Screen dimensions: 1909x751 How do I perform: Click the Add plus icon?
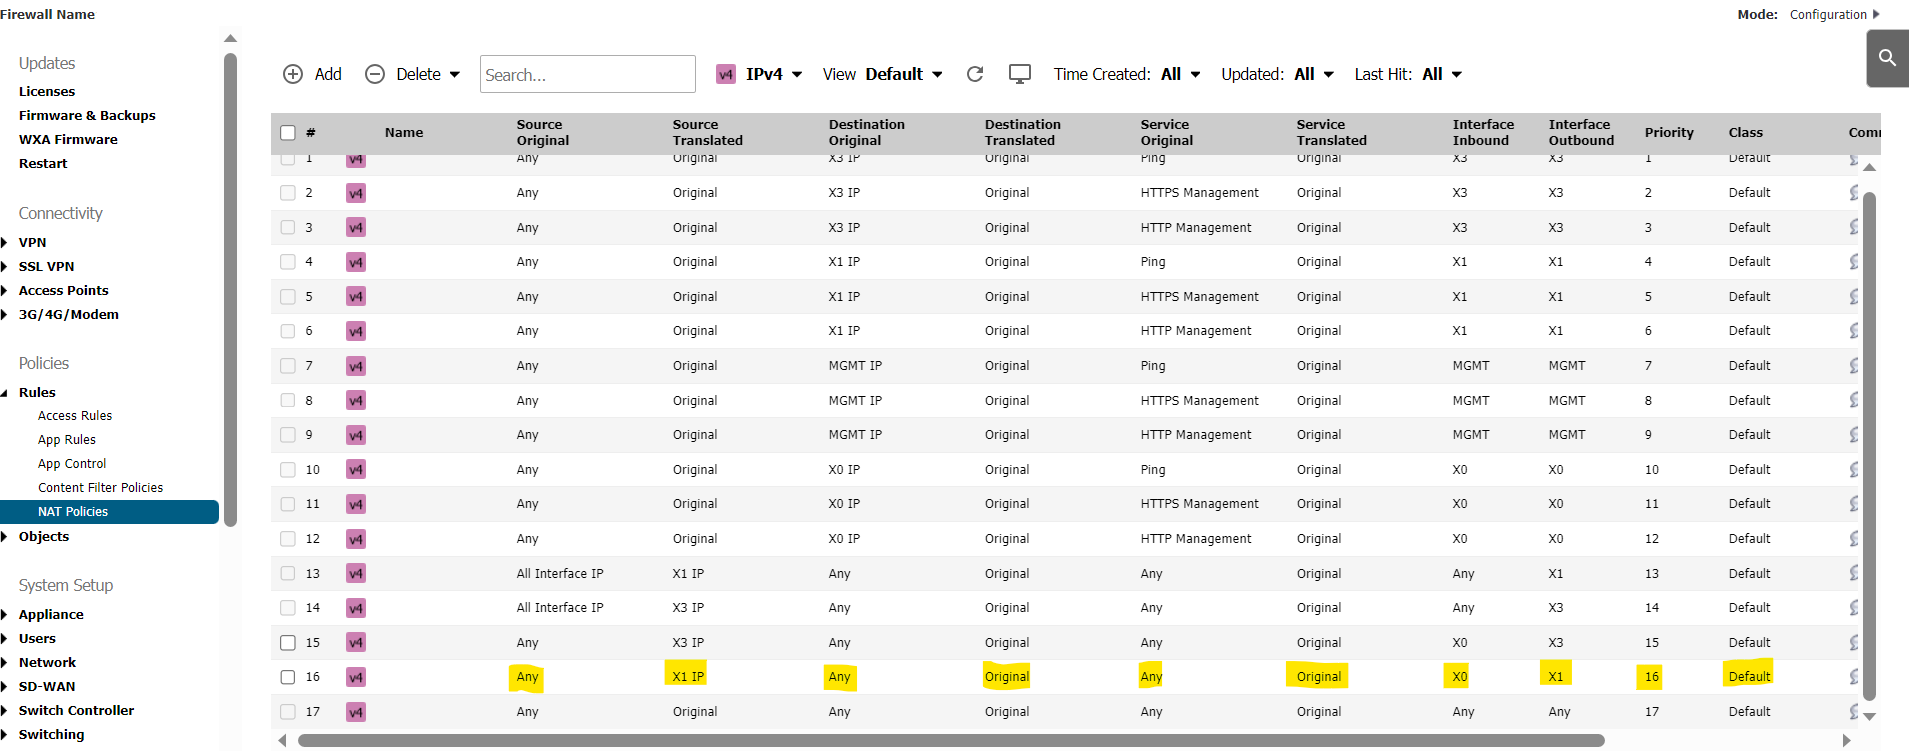pos(293,74)
